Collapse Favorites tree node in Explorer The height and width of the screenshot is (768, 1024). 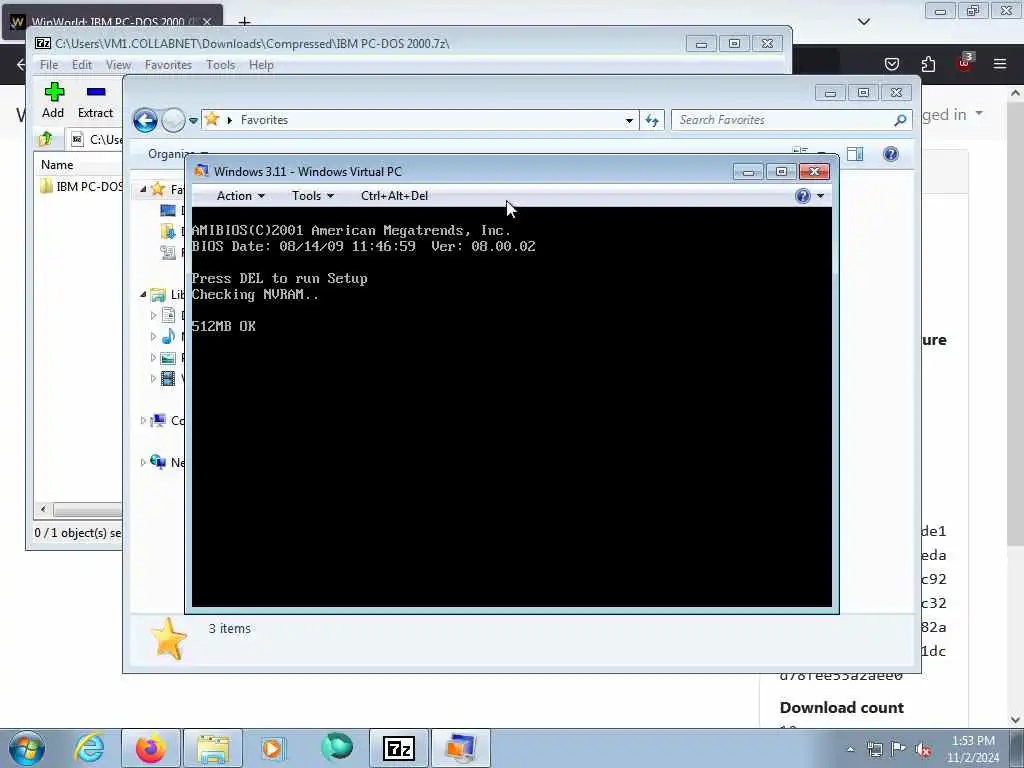point(143,189)
